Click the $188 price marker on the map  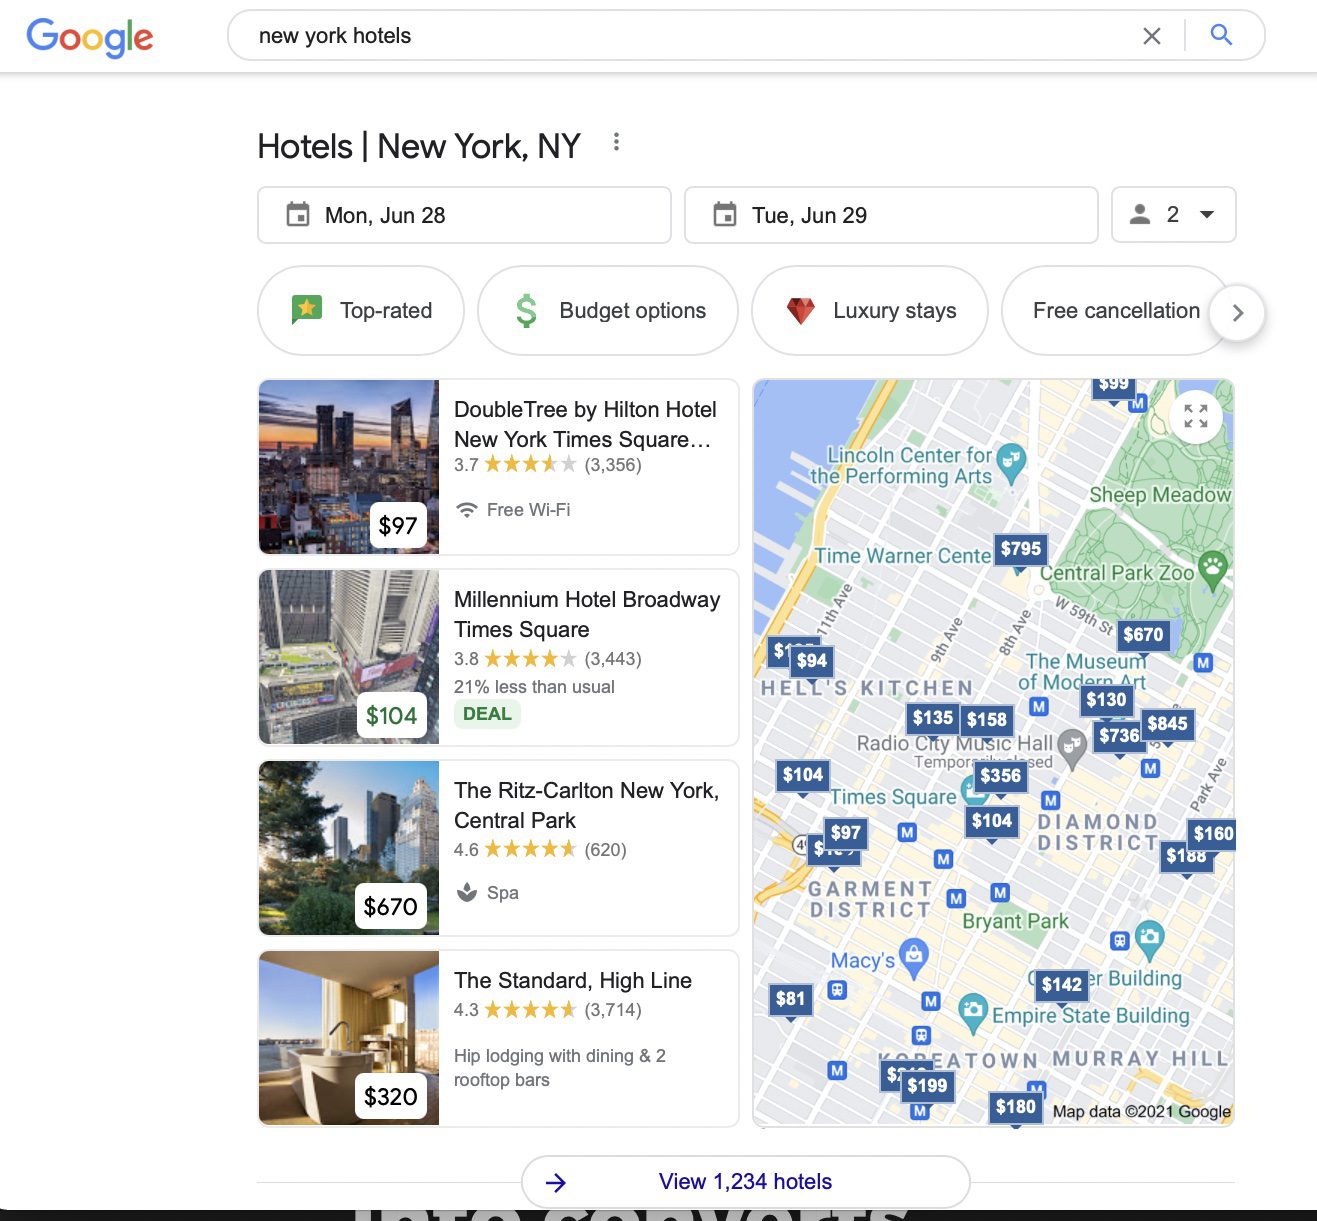[x=1186, y=857]
